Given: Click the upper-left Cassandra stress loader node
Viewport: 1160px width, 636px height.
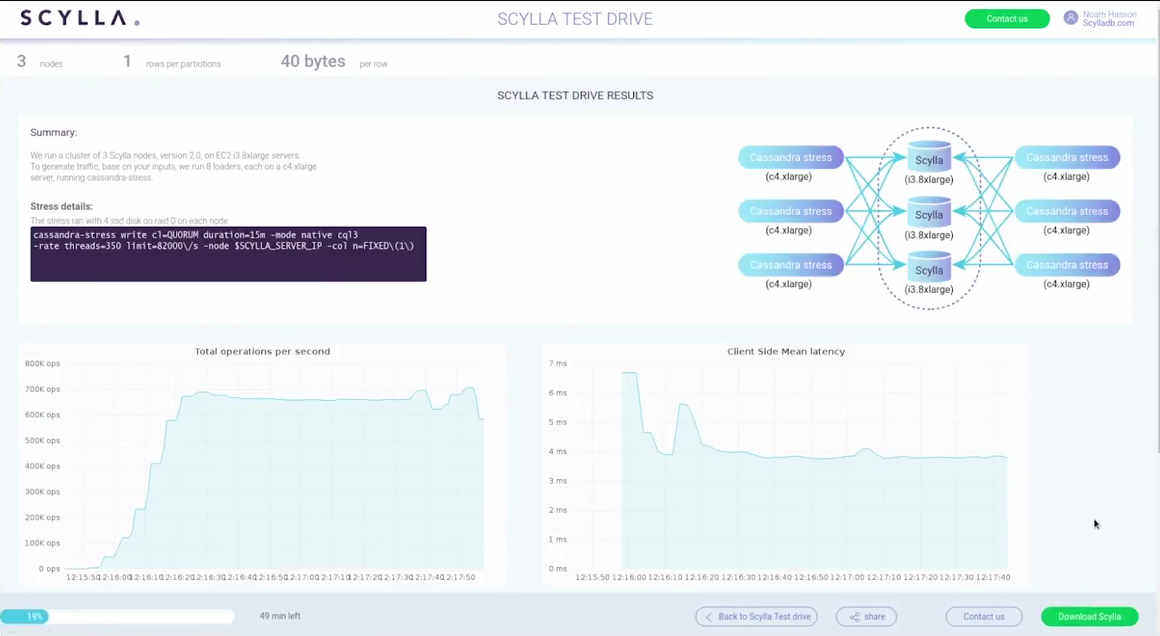Looking at the screenshot, I should point(791,157).
